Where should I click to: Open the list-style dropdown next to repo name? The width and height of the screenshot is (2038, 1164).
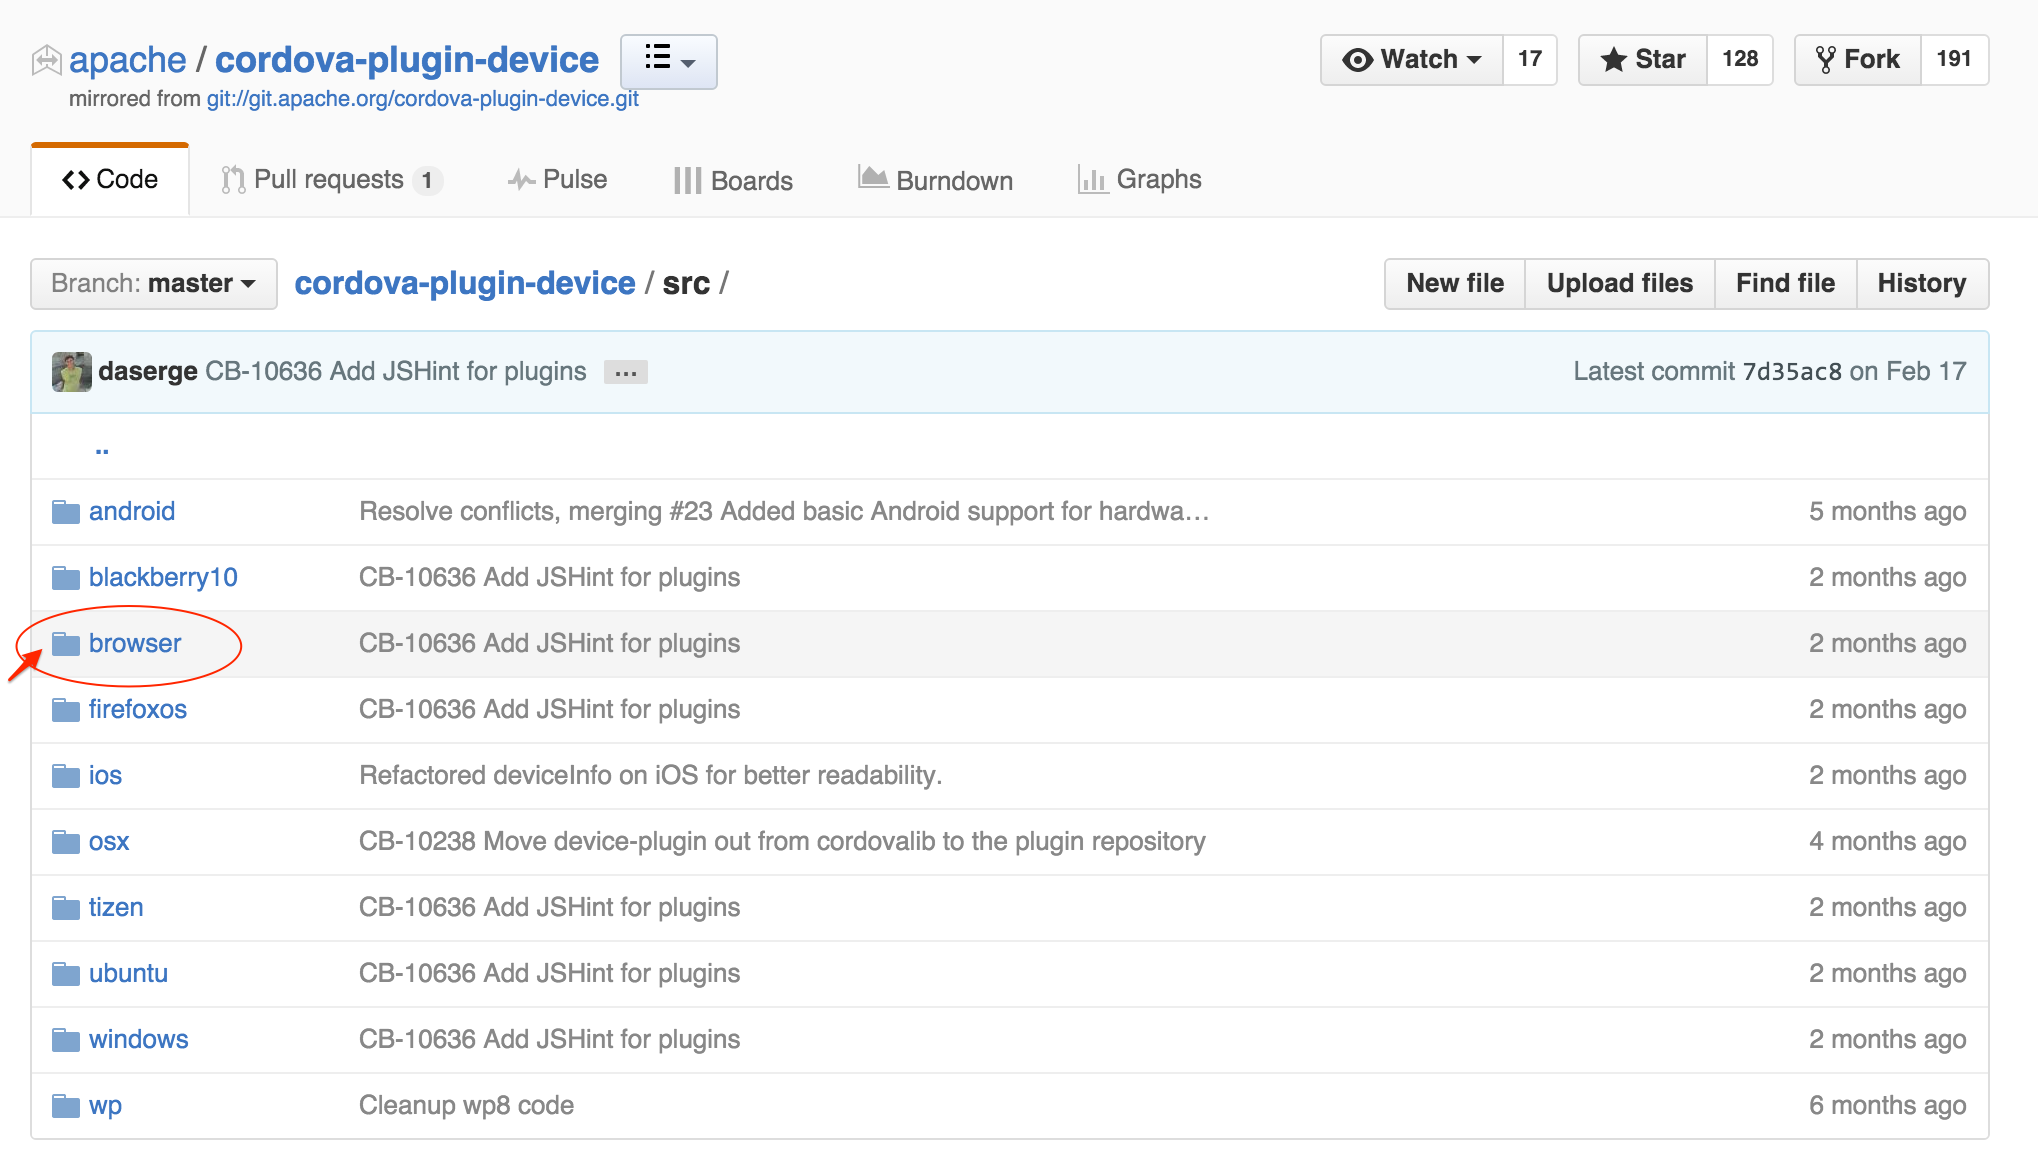[668, 61]
